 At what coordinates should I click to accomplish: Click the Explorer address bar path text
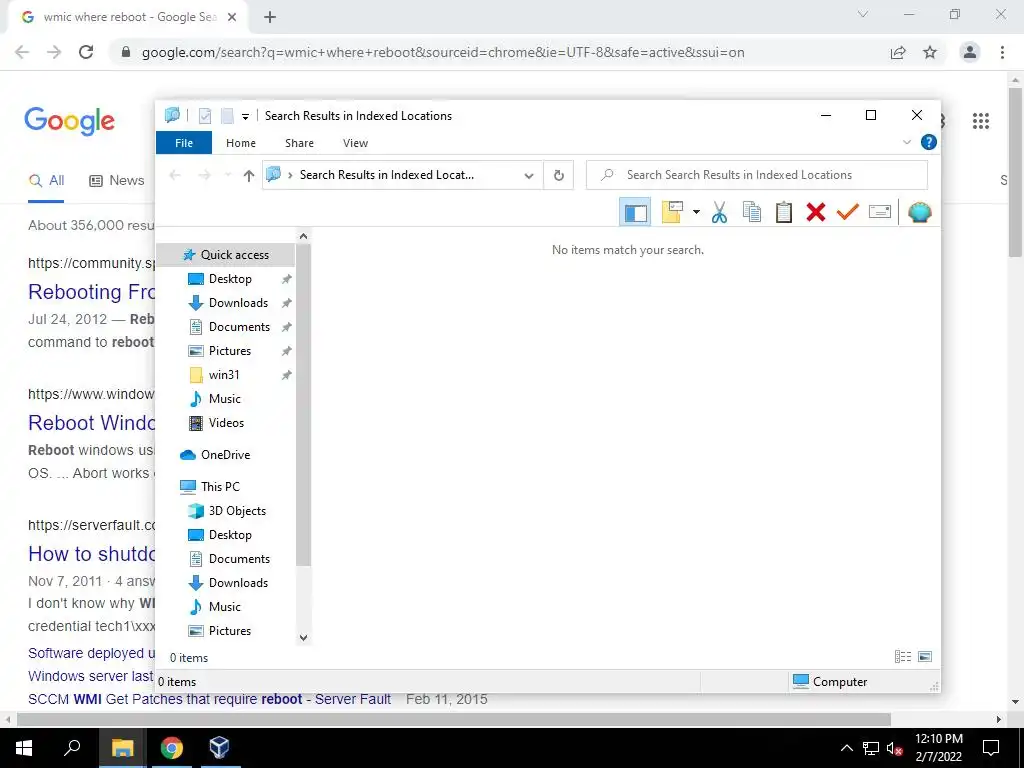coord(387,175)
